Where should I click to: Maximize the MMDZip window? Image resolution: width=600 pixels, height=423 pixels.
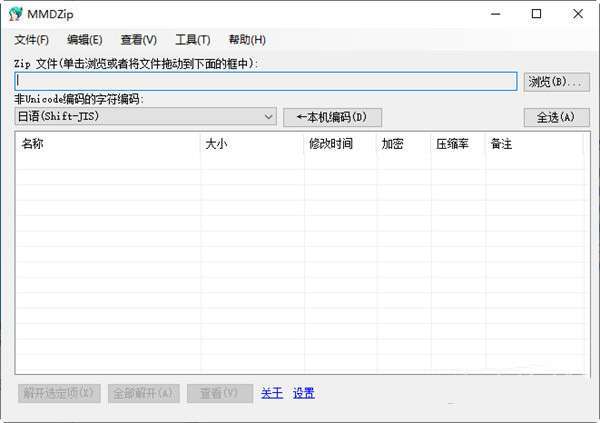click(x=536, y=14)
